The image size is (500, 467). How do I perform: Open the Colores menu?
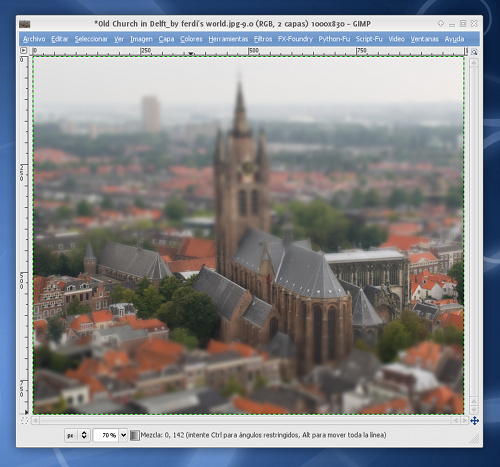click(191, 39)
